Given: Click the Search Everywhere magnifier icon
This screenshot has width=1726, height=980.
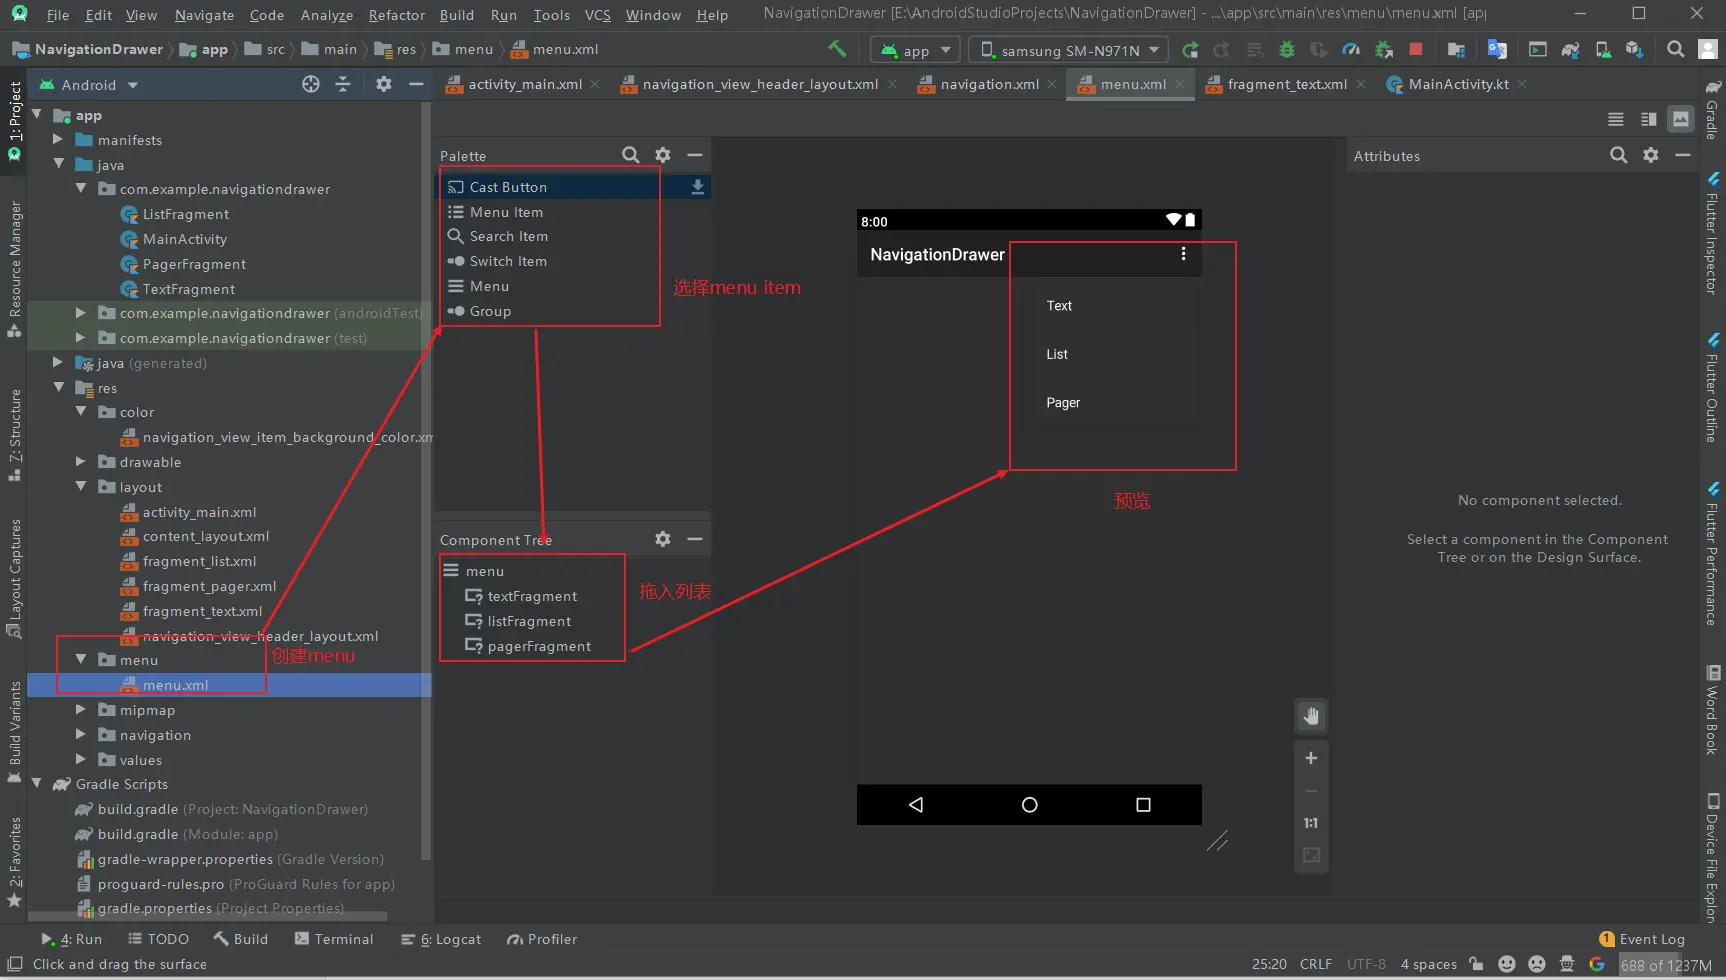Looking at the screenshot, I should click(x=1675, y=50).
